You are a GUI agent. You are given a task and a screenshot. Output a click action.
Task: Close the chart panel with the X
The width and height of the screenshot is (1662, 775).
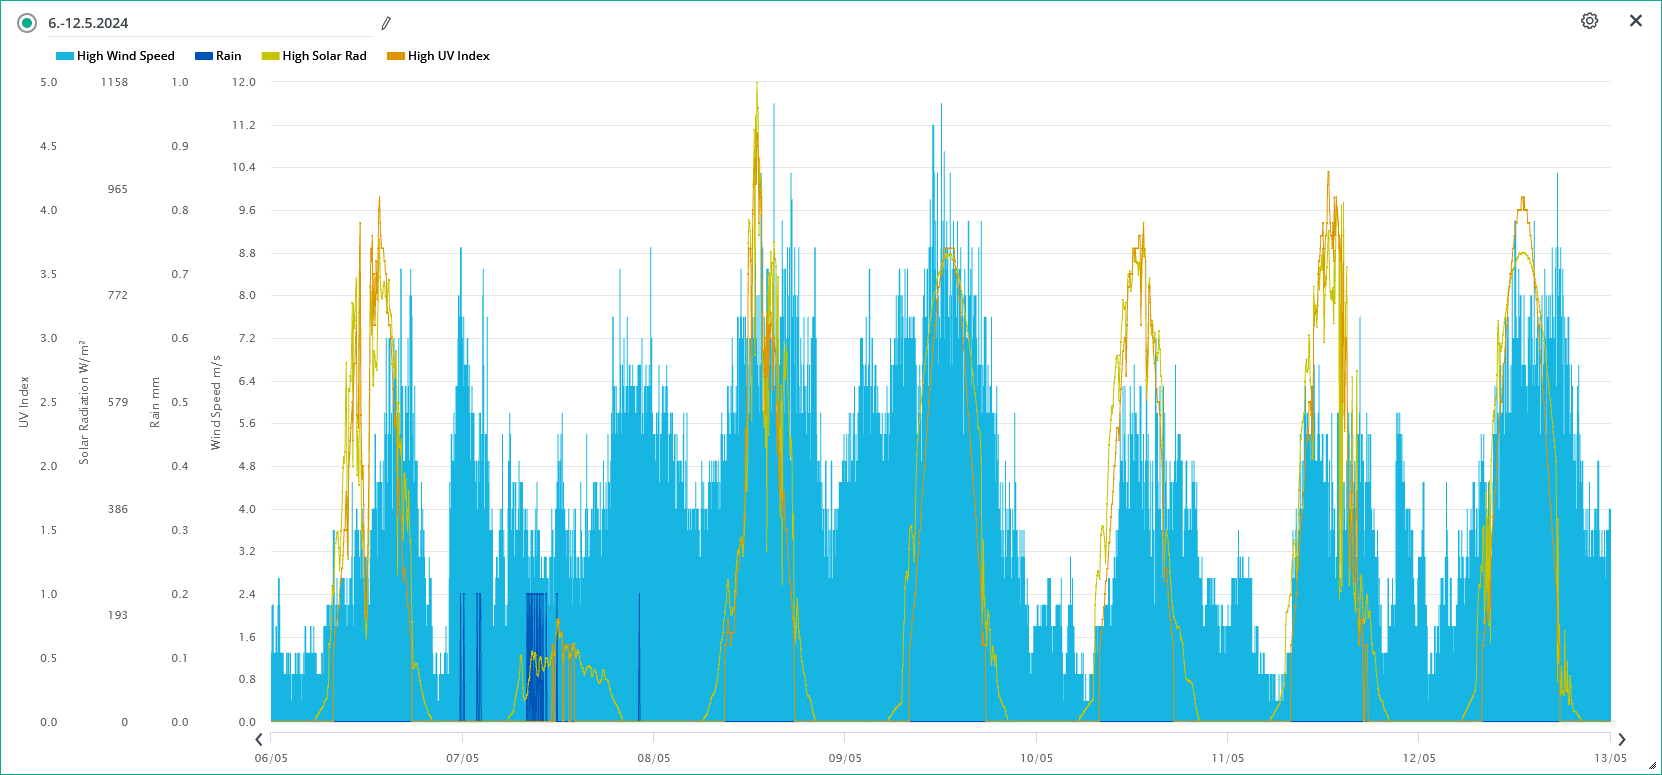coord(1636,21)
